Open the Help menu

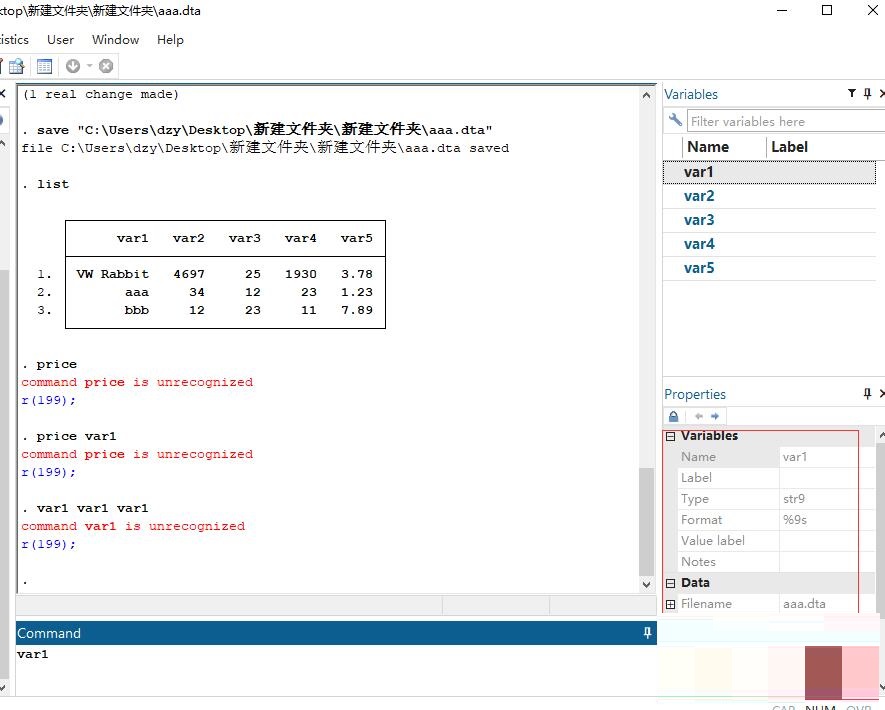tap(170, 40)
